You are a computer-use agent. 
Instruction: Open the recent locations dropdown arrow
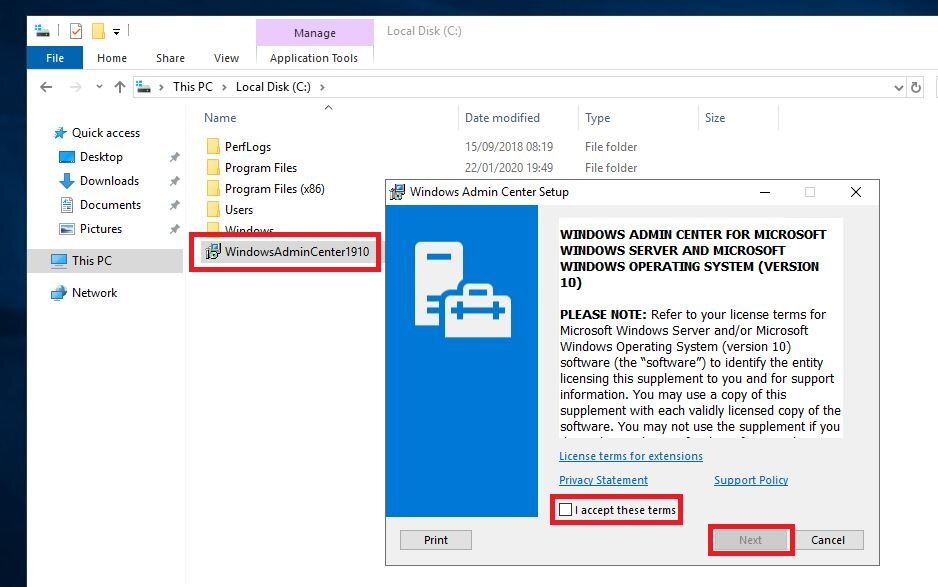coord(99,87)
